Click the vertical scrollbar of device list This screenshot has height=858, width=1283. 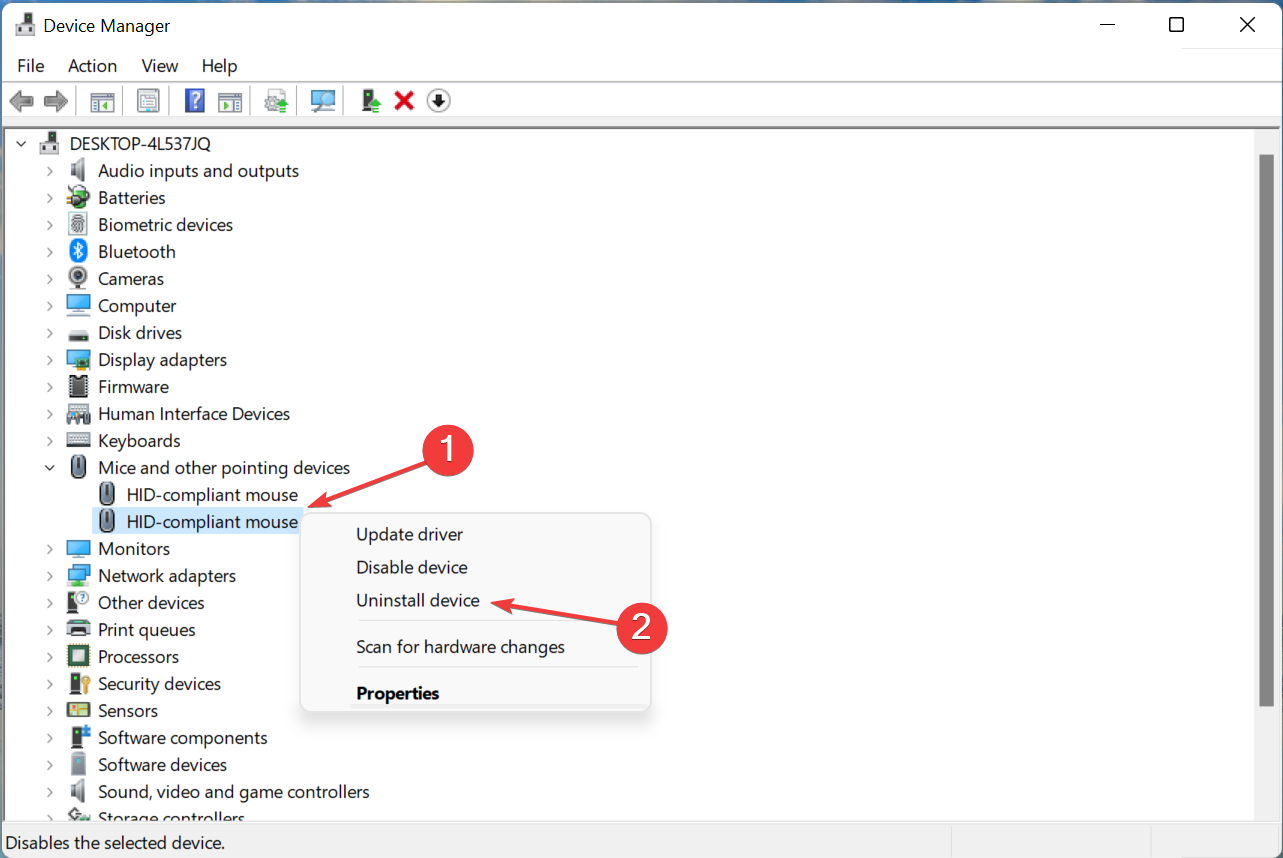tap(1267, 430)
